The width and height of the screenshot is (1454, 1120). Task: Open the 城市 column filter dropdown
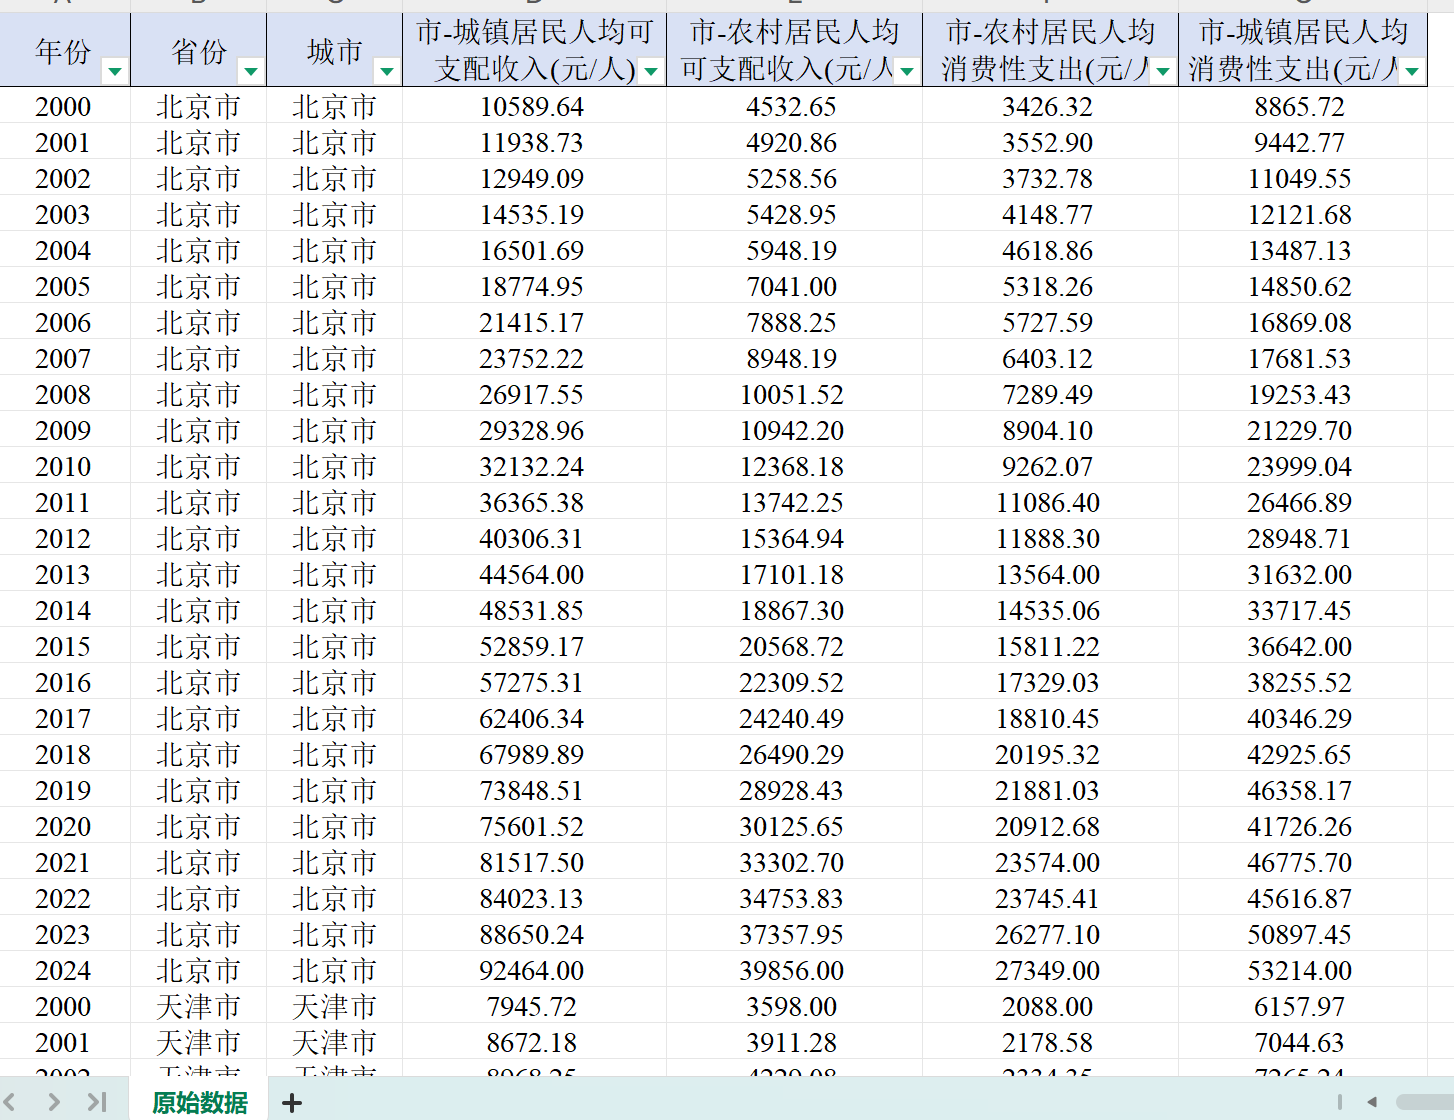[387, 71]
